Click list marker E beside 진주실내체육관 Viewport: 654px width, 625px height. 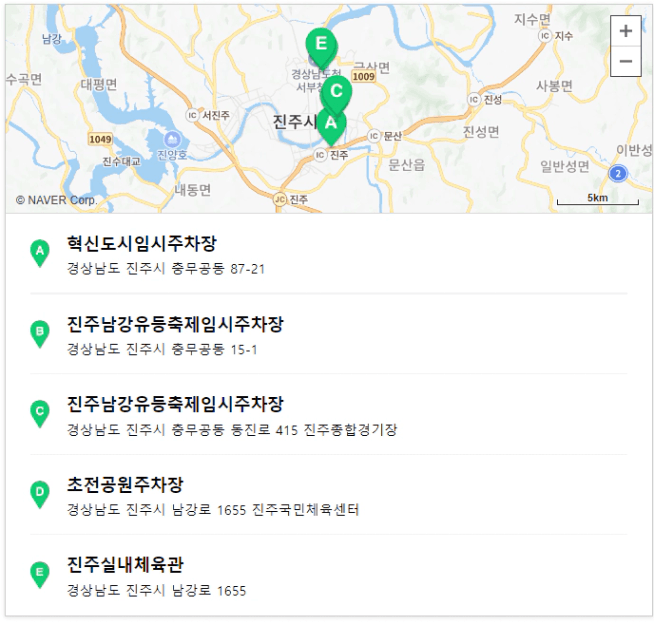[x=40, y=574]
